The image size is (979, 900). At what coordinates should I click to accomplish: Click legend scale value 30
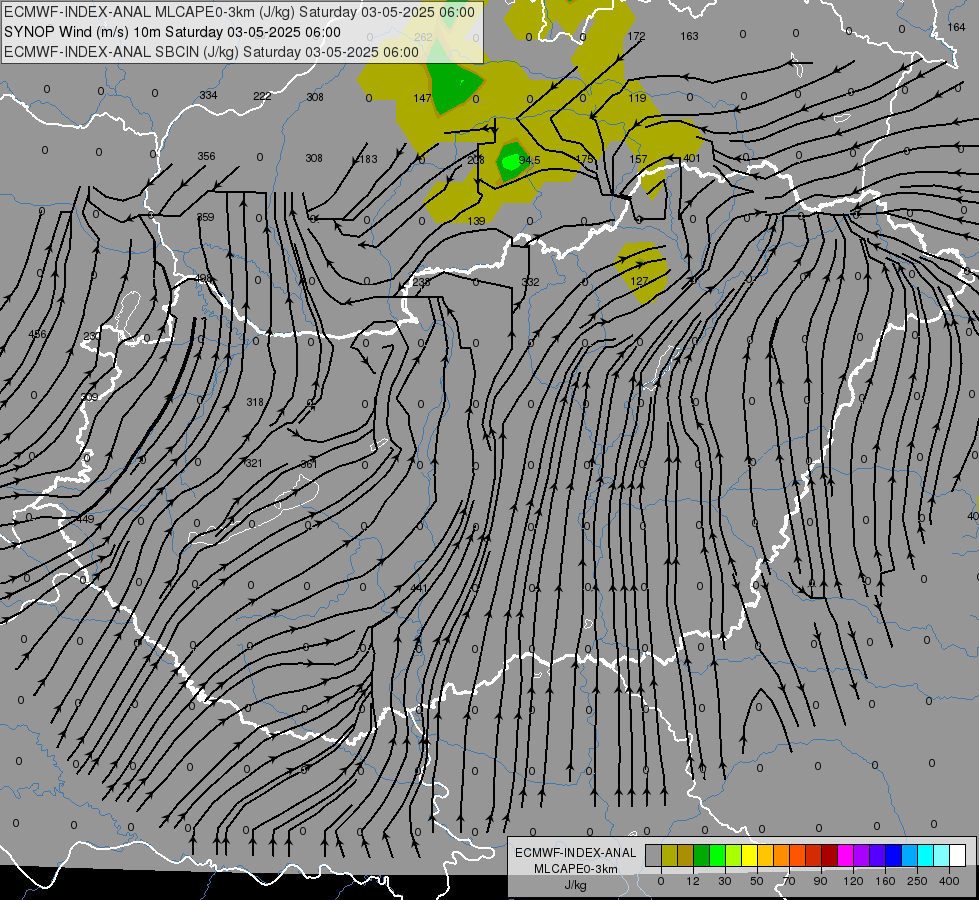[x=725, y=881]
